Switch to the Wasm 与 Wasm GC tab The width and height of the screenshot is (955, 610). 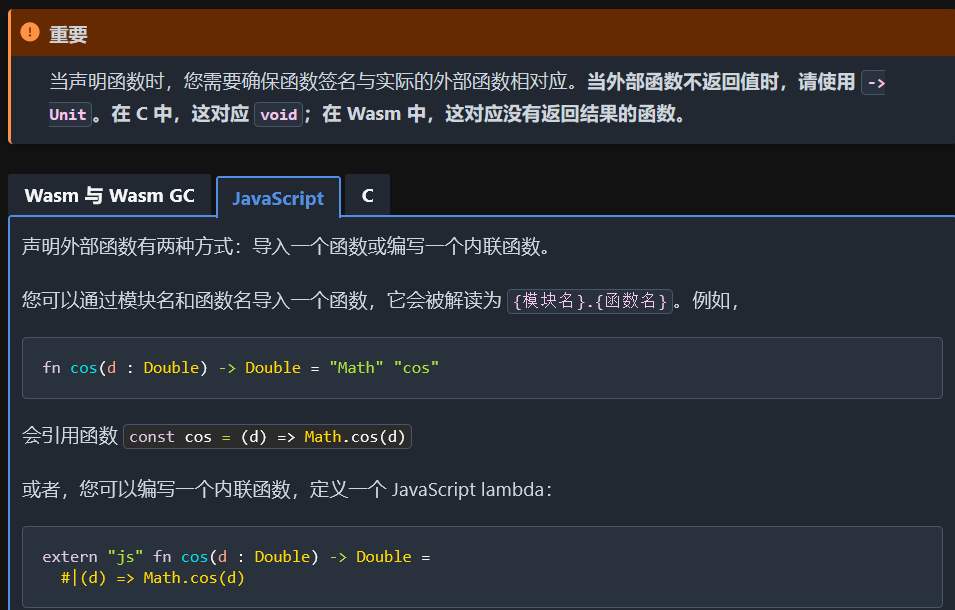110,196
